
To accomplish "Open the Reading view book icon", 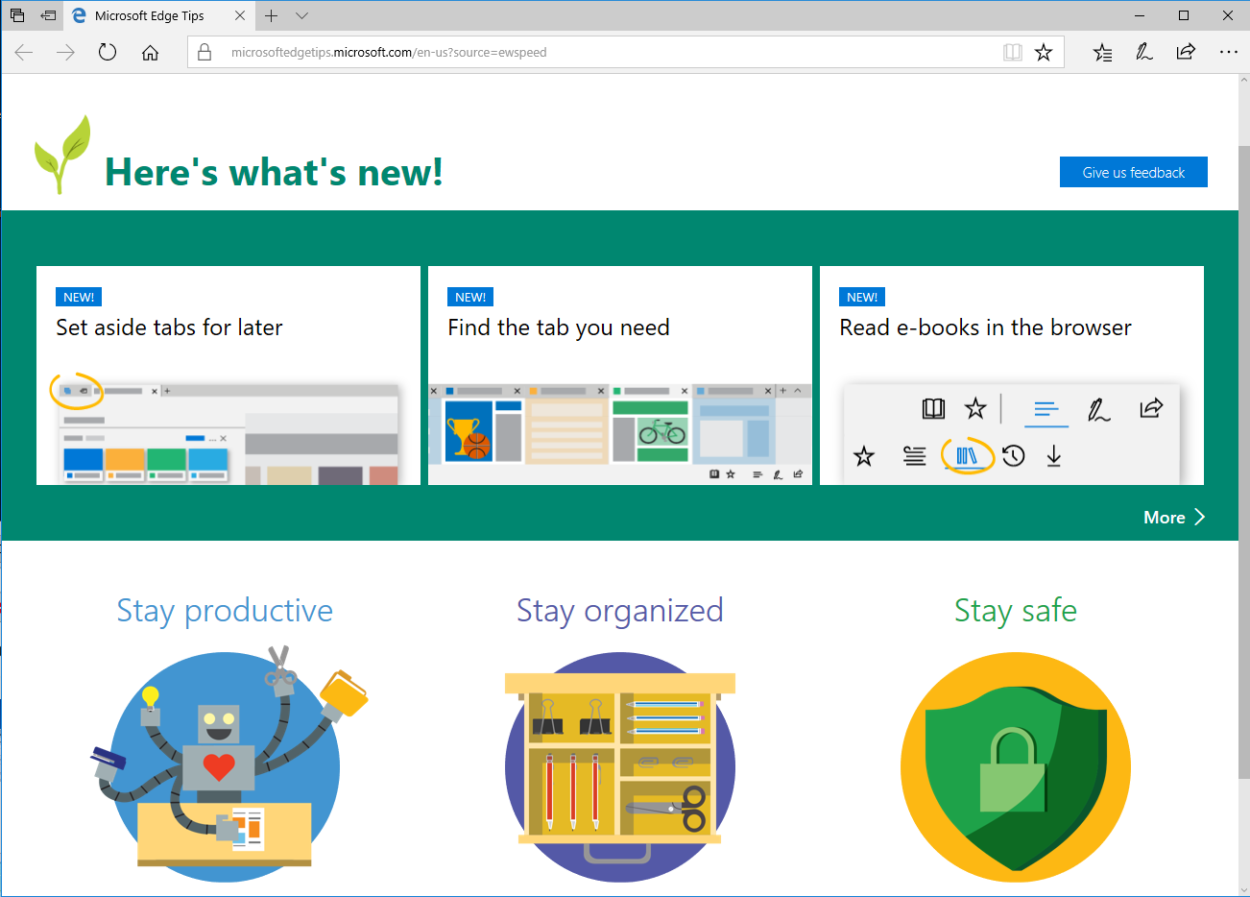I will click(1013, 53).
